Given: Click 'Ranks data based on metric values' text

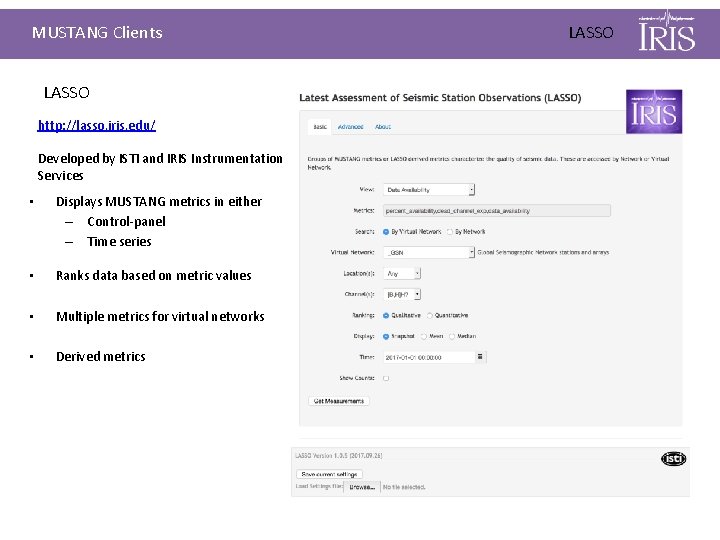Looking at the screenshot, I should point(154,276).
